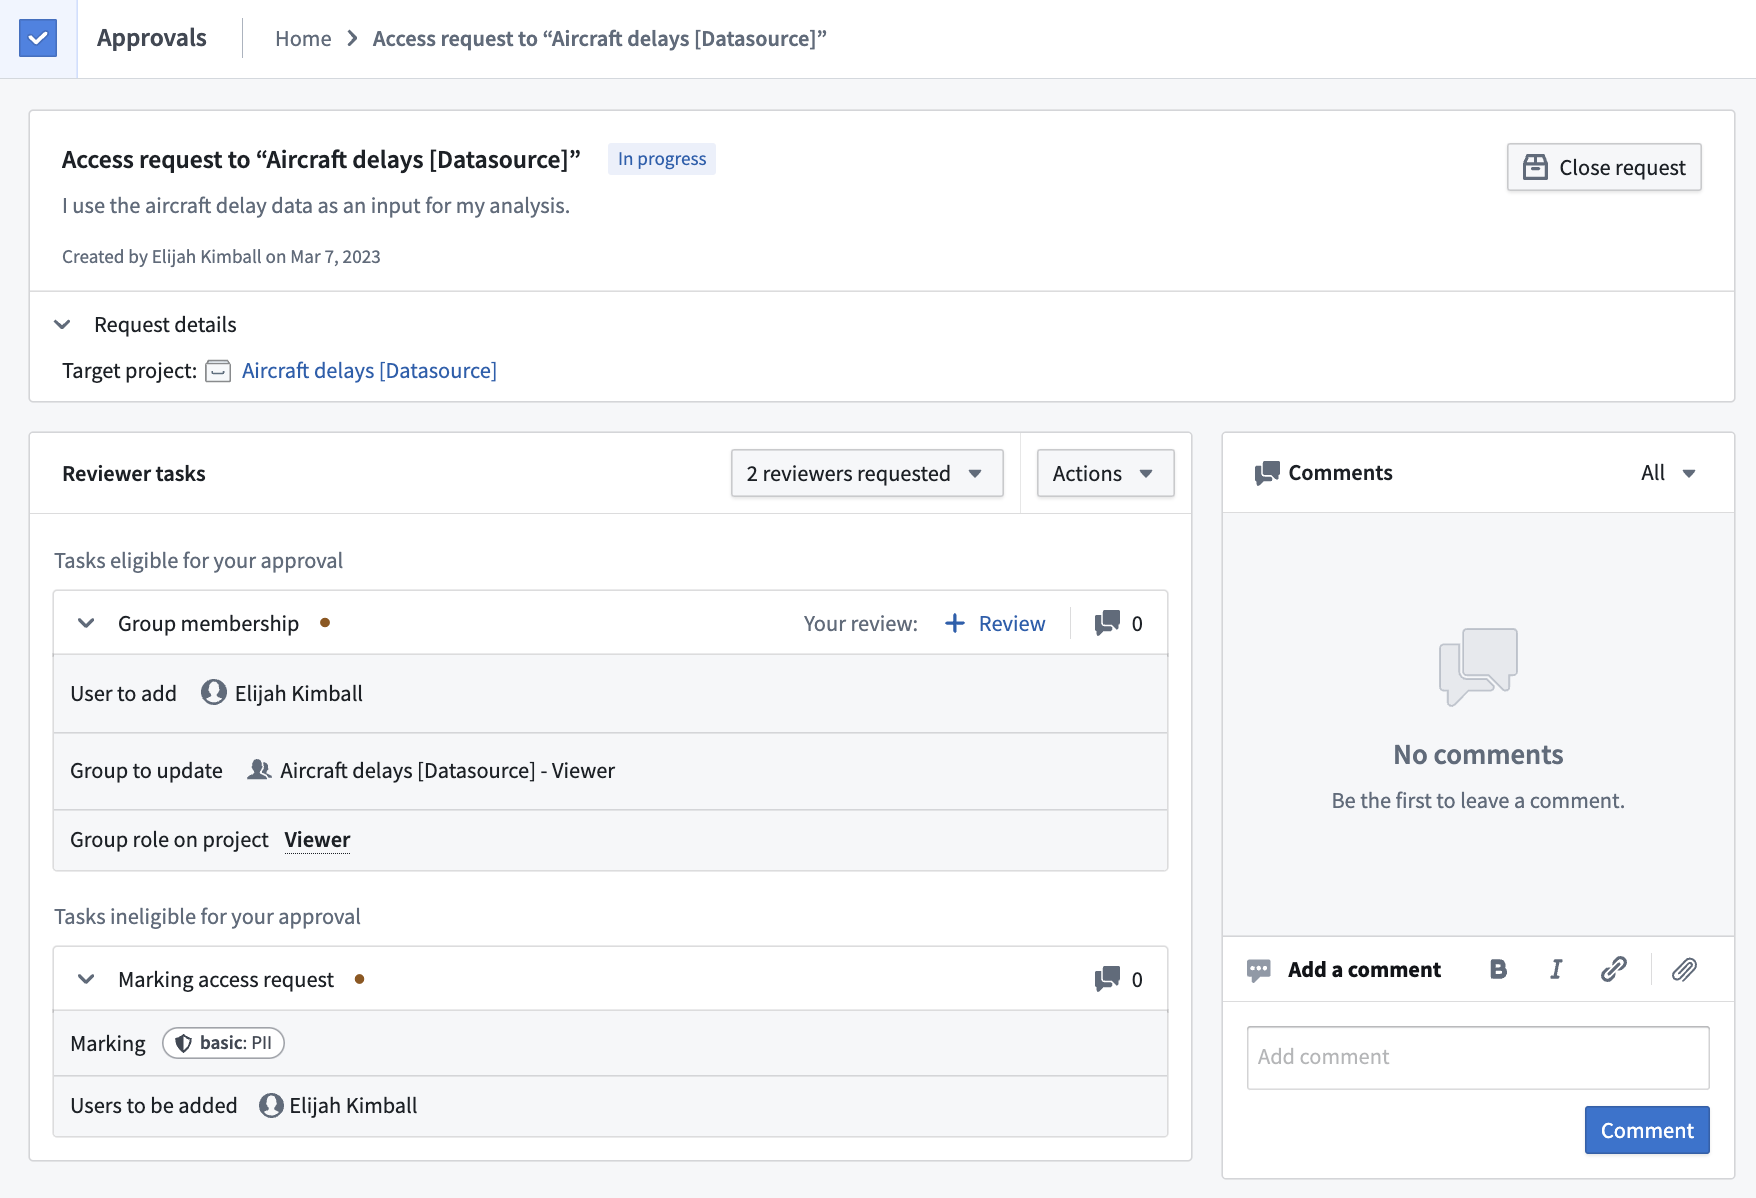Collapse the Request details section
This screenshot has height=1198, width=1756.
pyautogui.click(x=62, y=324)
